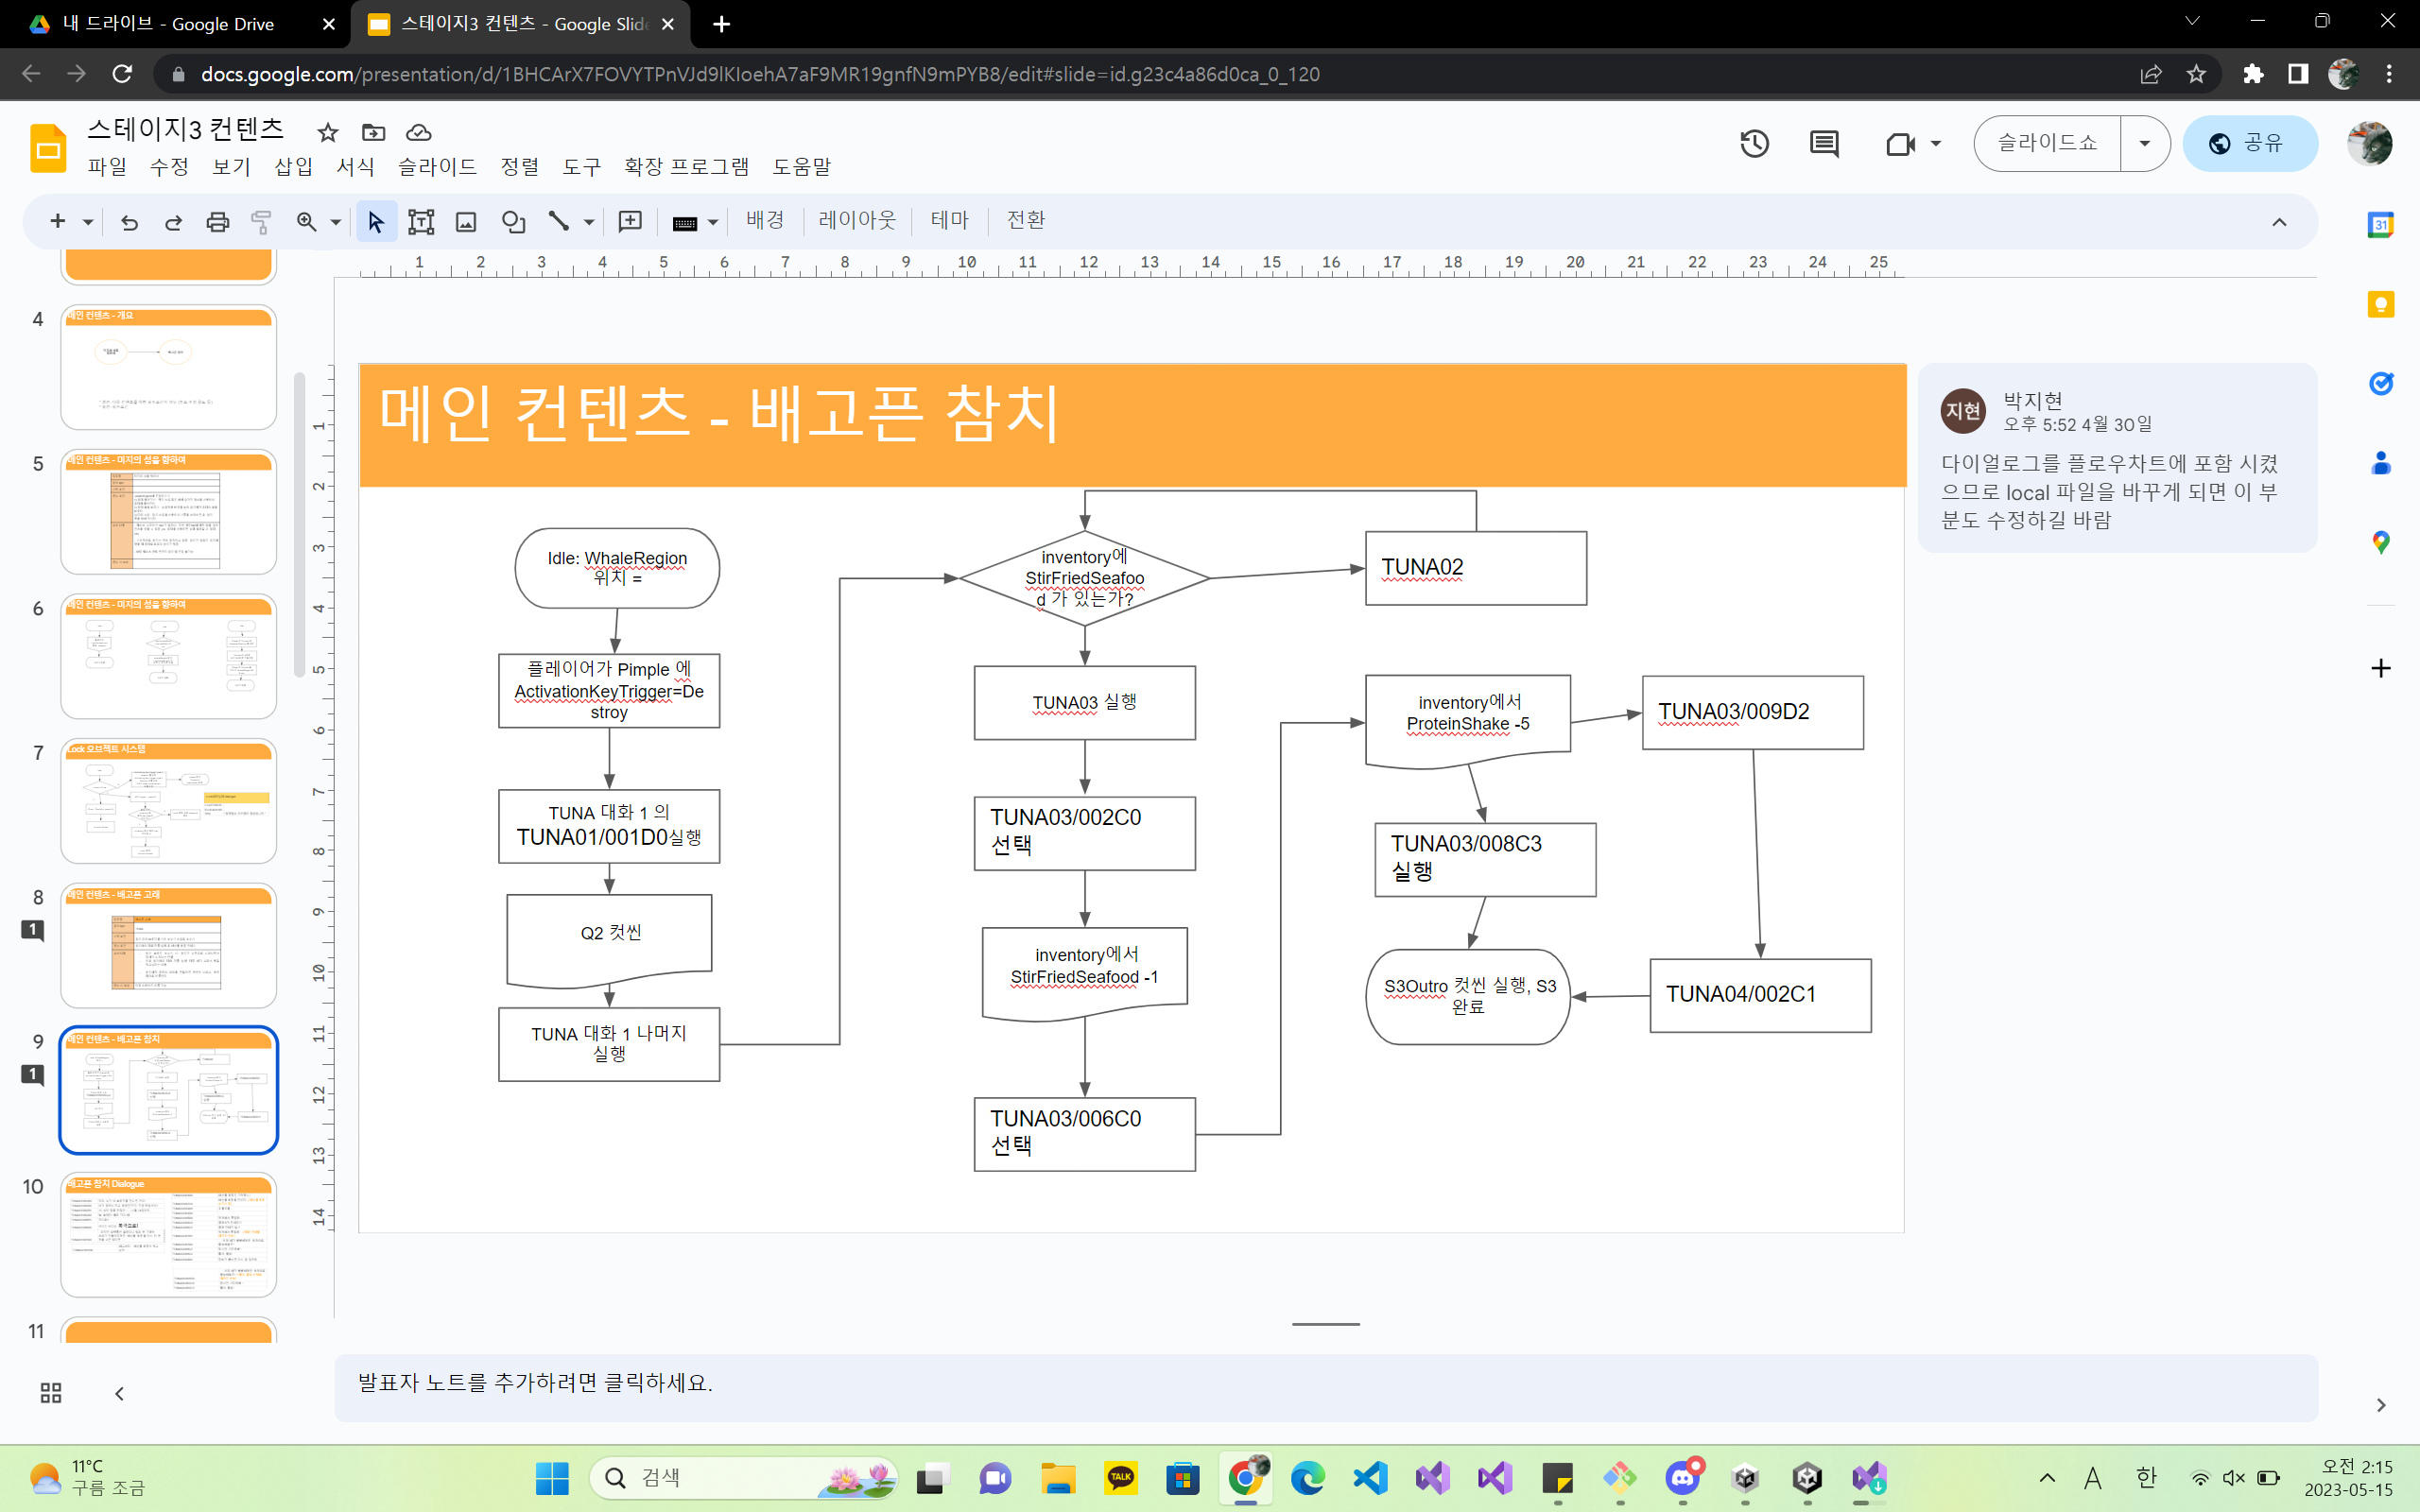This screenshot has width=2420, height=1512.
Task: Select the cursor selection tool
Action: tap(376, 222)
